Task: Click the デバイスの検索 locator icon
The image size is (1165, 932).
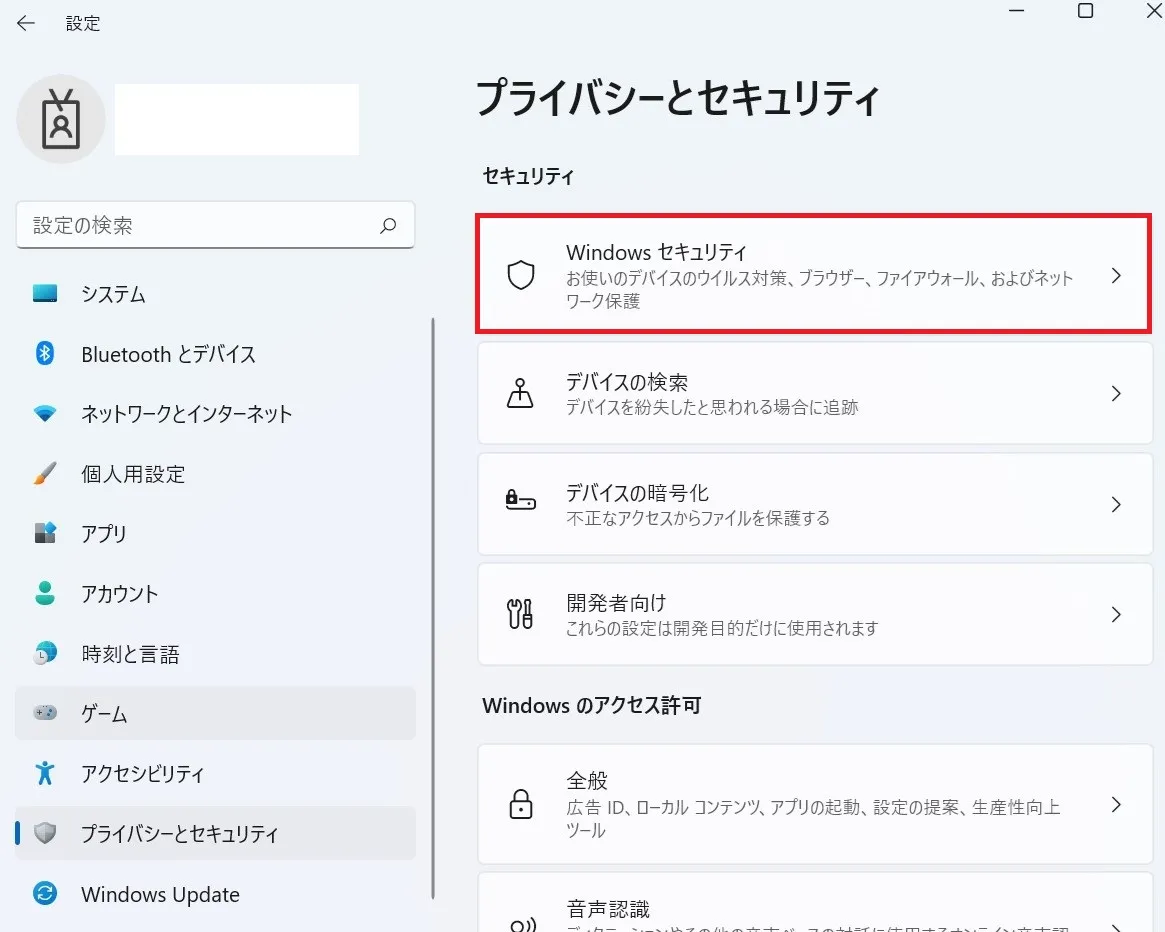Action: [x=521, y=394]
